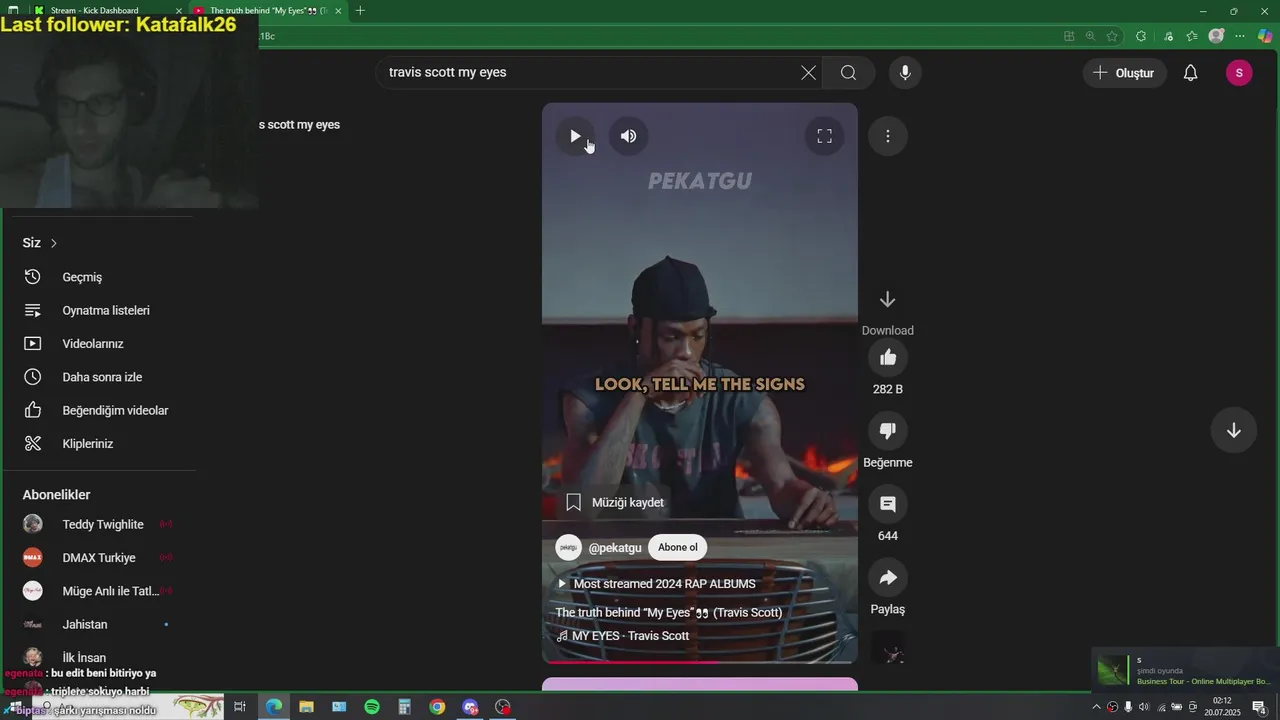Add this page to favorites star
The height and width of the screenshot is (720, 1280).
tap(1112, 36)
